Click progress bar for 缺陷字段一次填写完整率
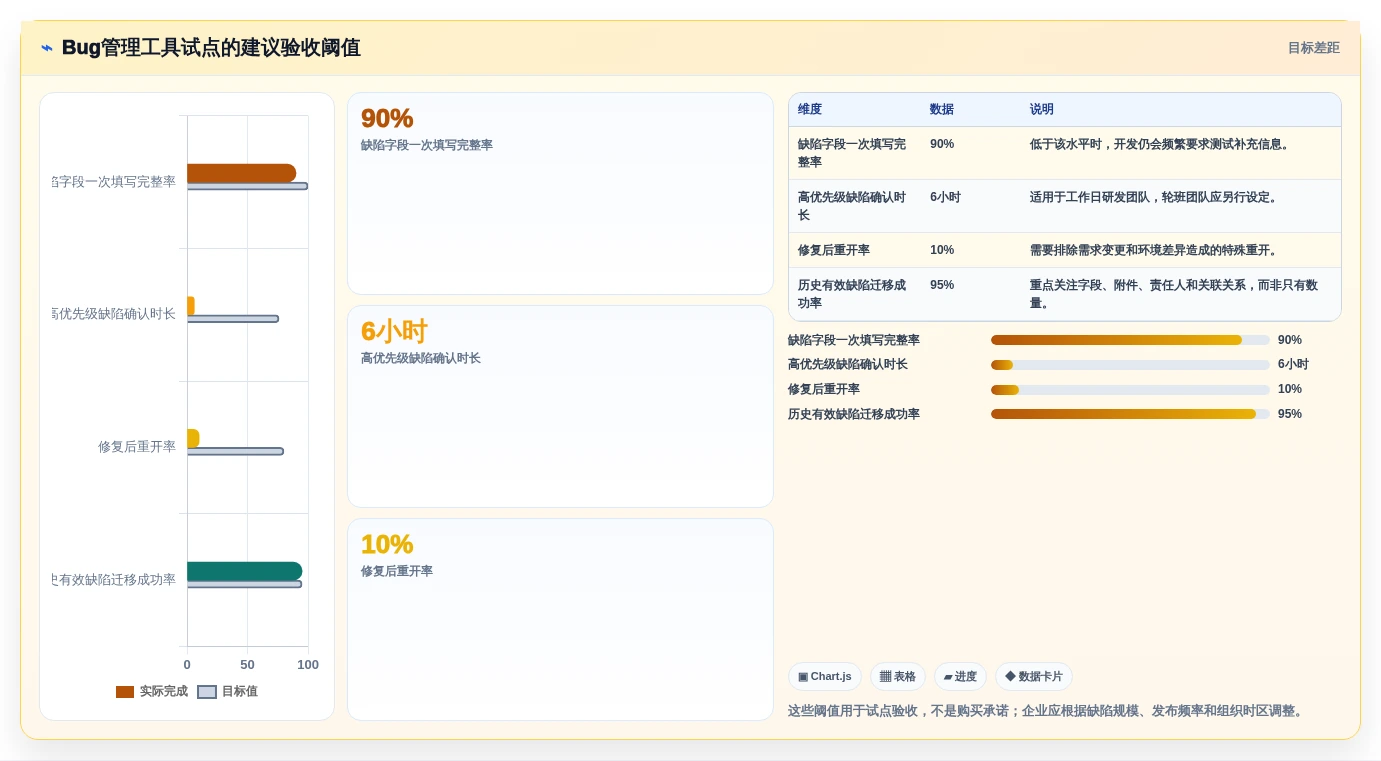 [x=1130, y=340]
